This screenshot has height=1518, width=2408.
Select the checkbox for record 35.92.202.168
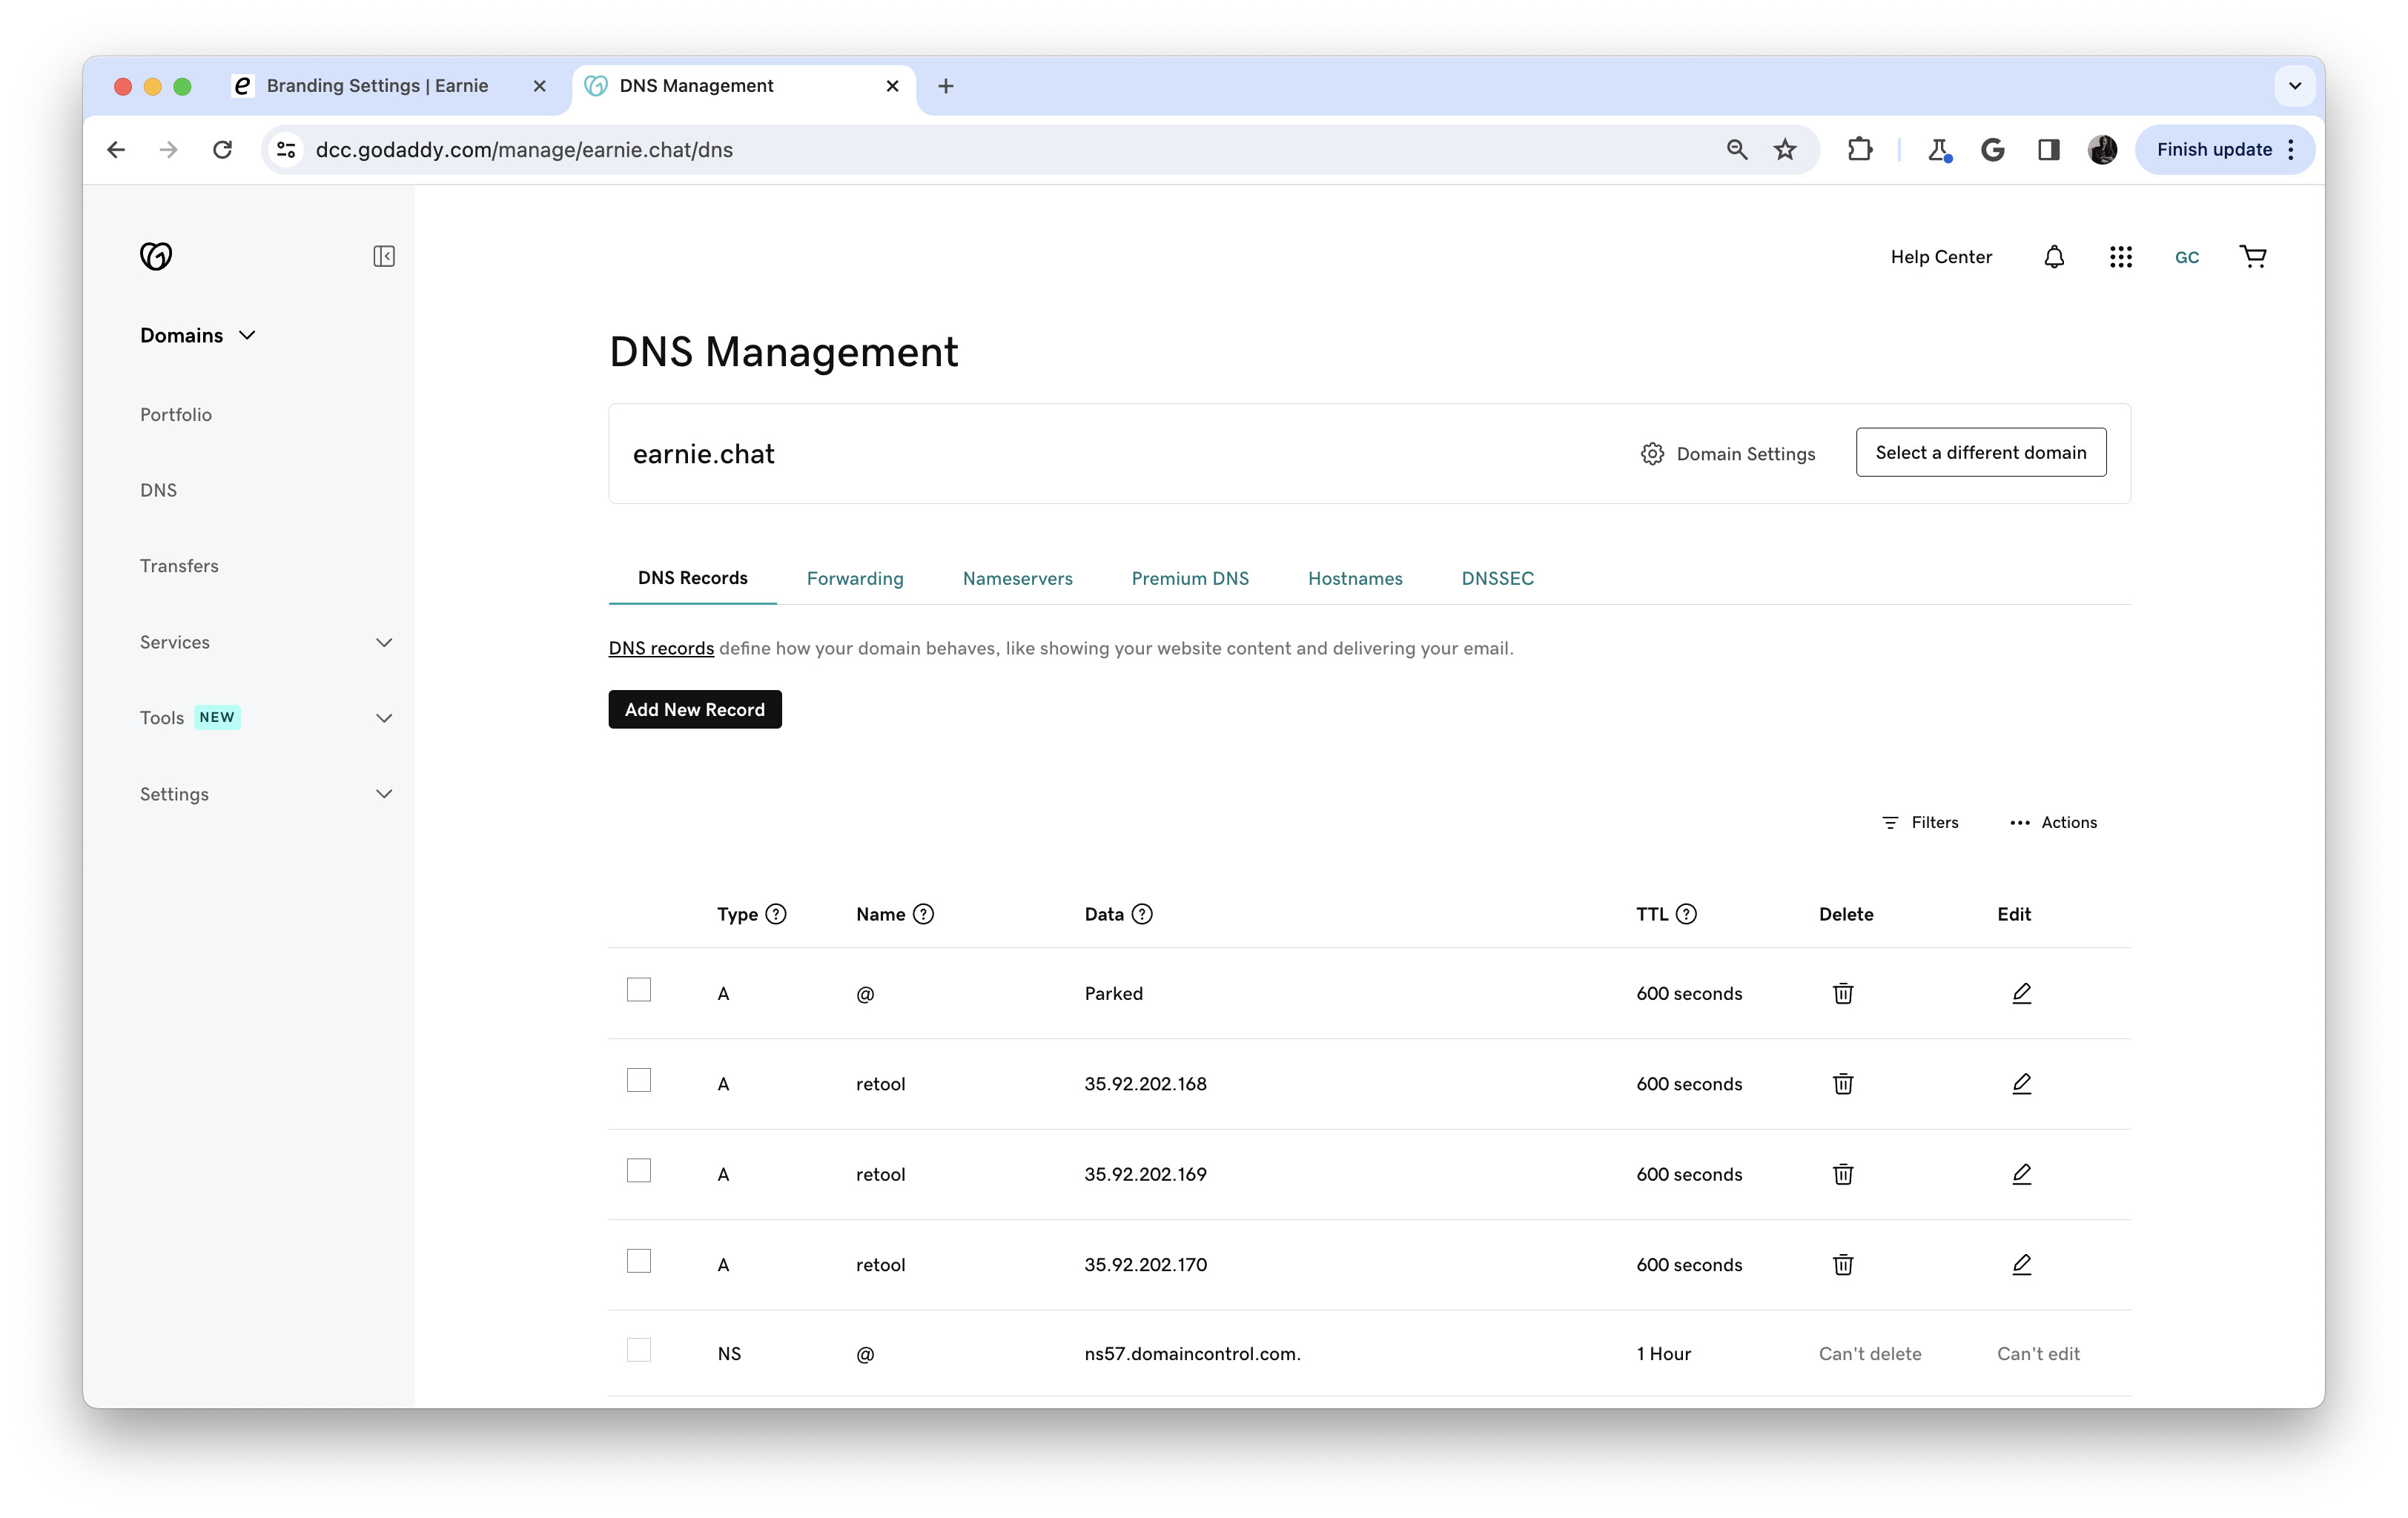click(x=639, y=1080)
